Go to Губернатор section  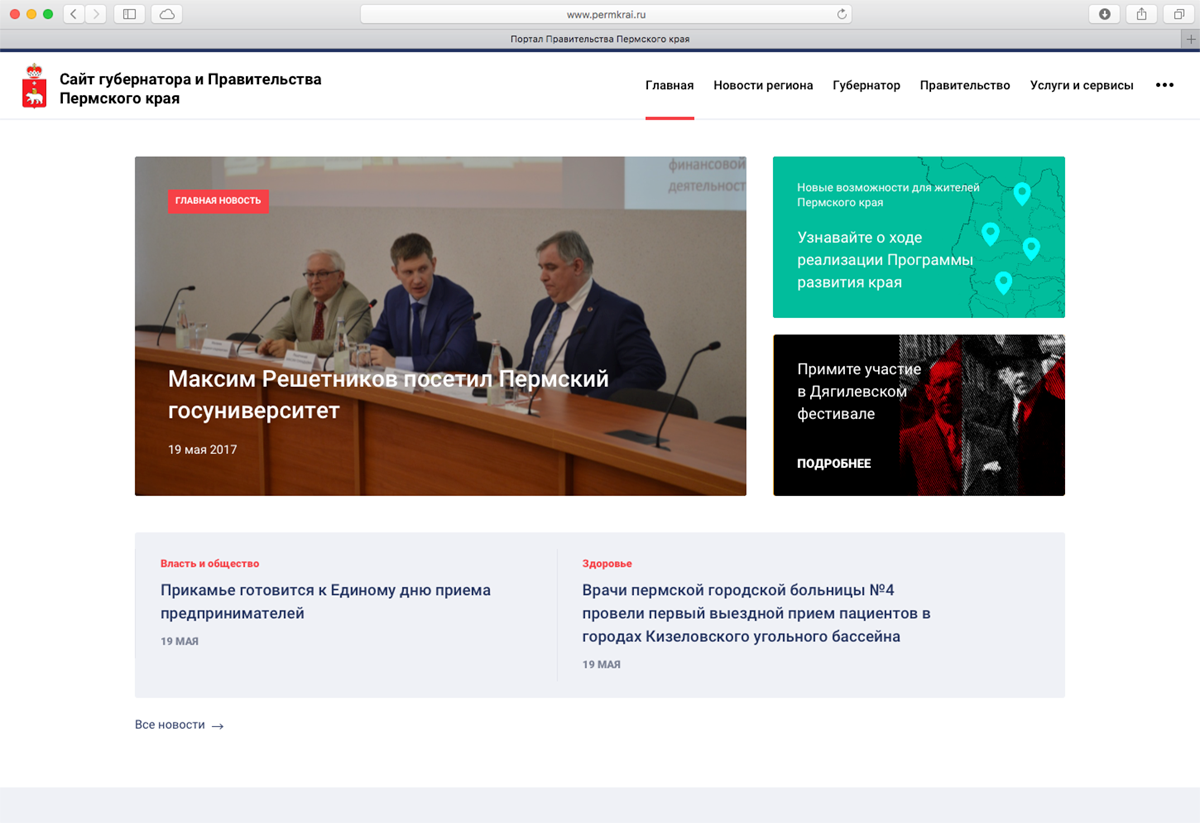click(866, 85)
